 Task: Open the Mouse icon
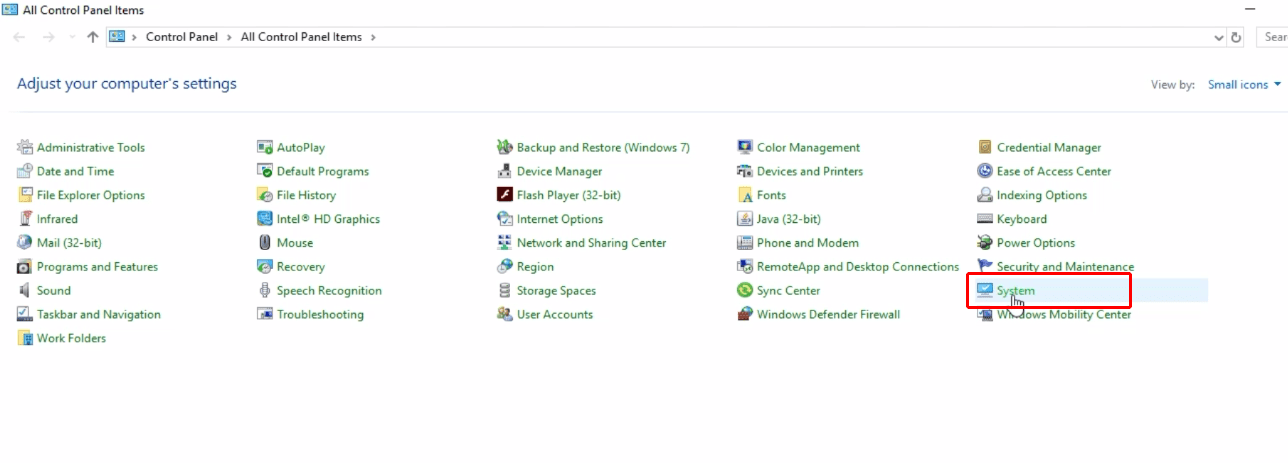(x=265, y=243)
